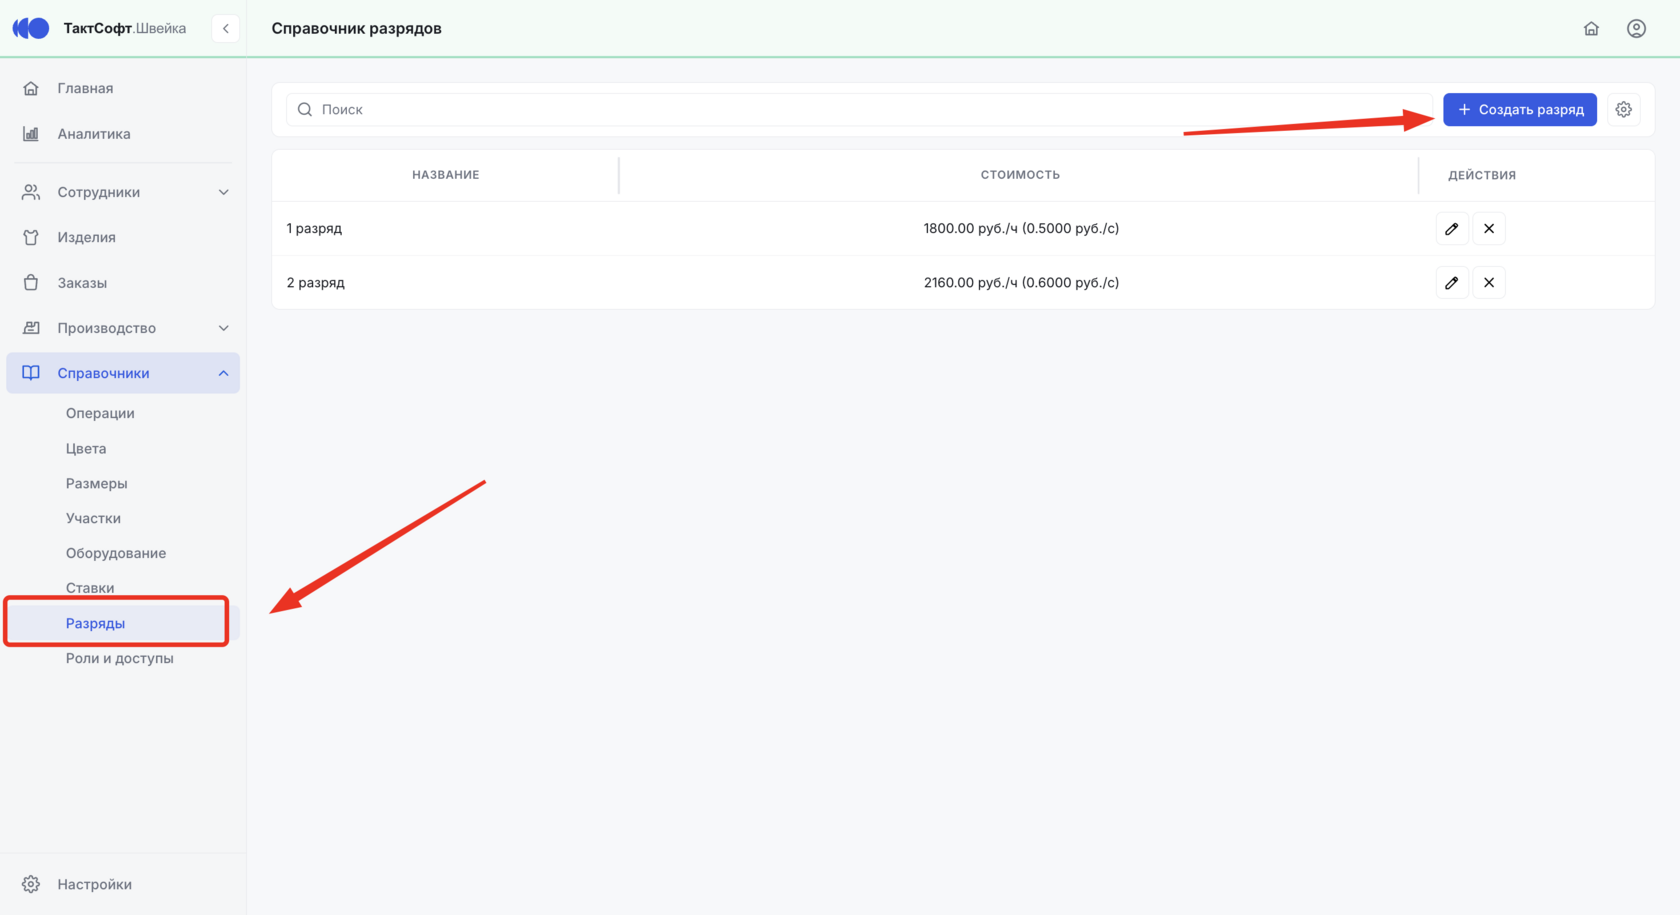
Task: Delete the 2 разряд row with X icon
Action: 1489,283
